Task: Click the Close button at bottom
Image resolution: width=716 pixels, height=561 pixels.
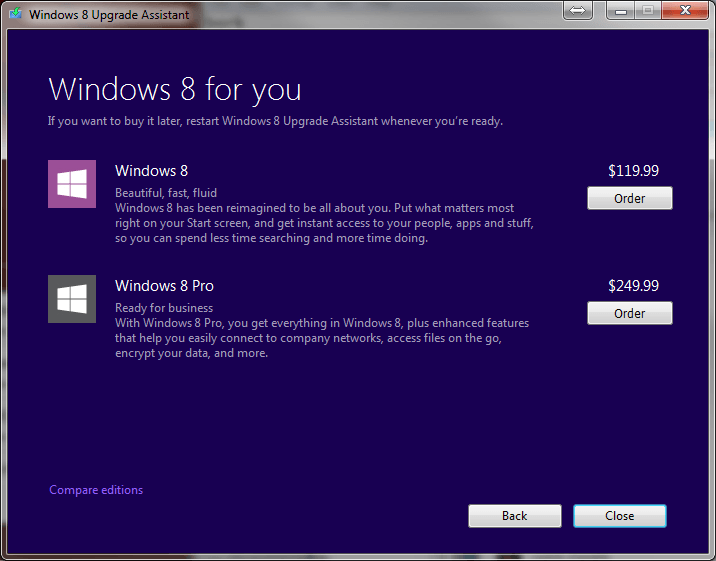Action: (620, 516)
